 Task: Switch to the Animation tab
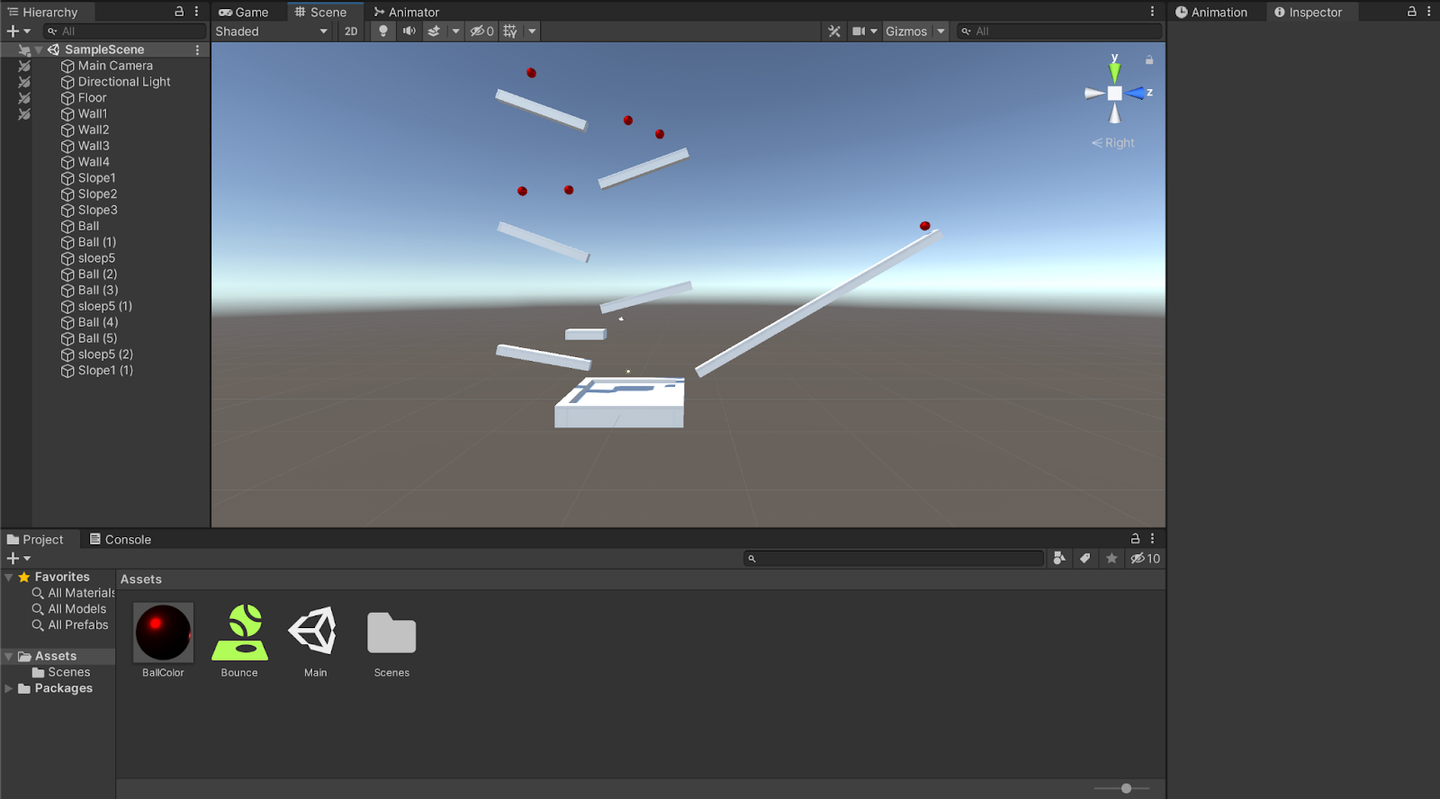pyautogui.click(x=1212, y=12)
